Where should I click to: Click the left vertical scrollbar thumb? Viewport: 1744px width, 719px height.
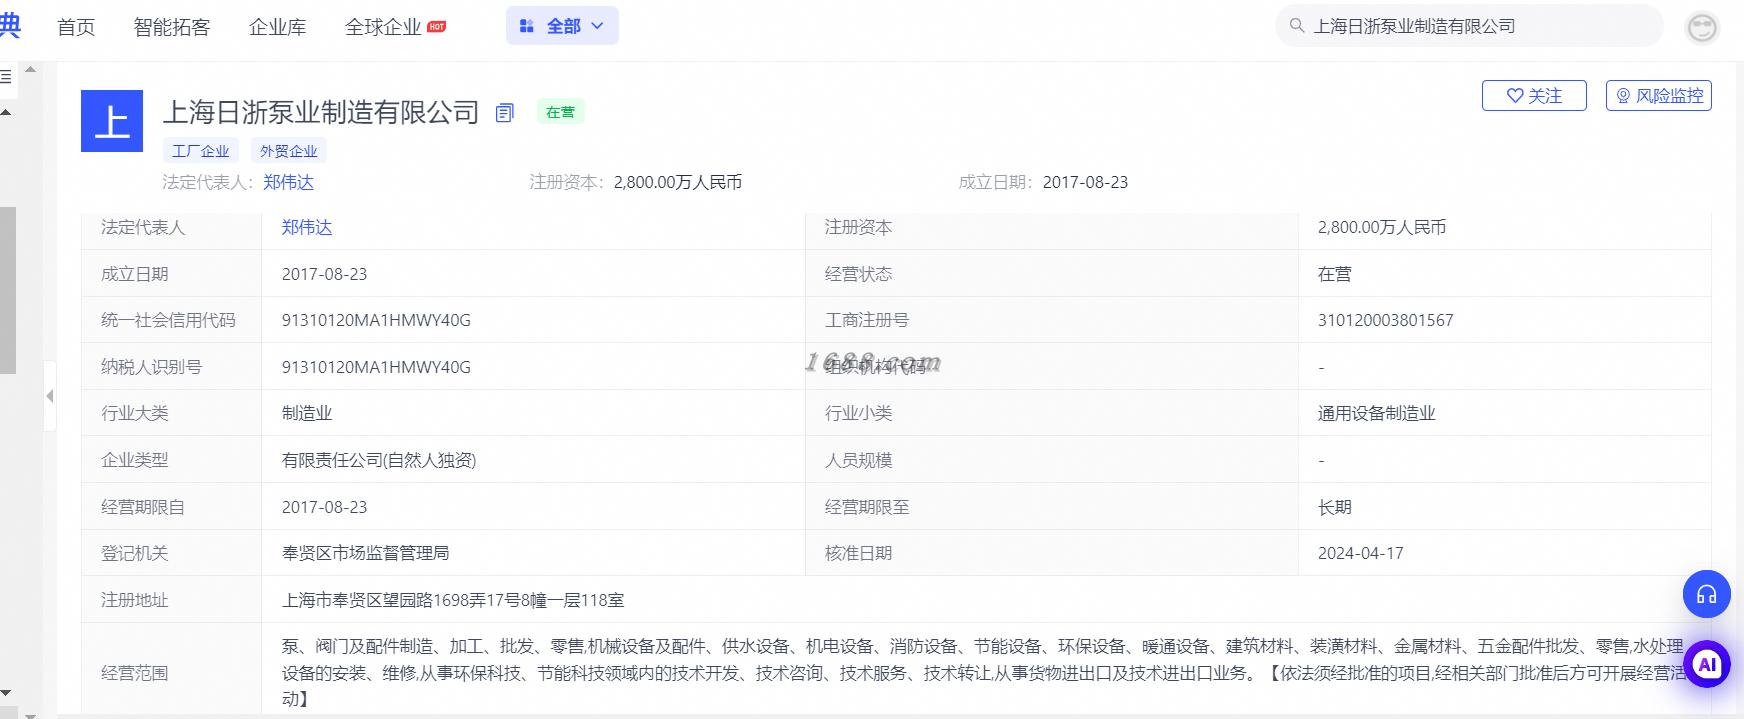pos(7,290)
